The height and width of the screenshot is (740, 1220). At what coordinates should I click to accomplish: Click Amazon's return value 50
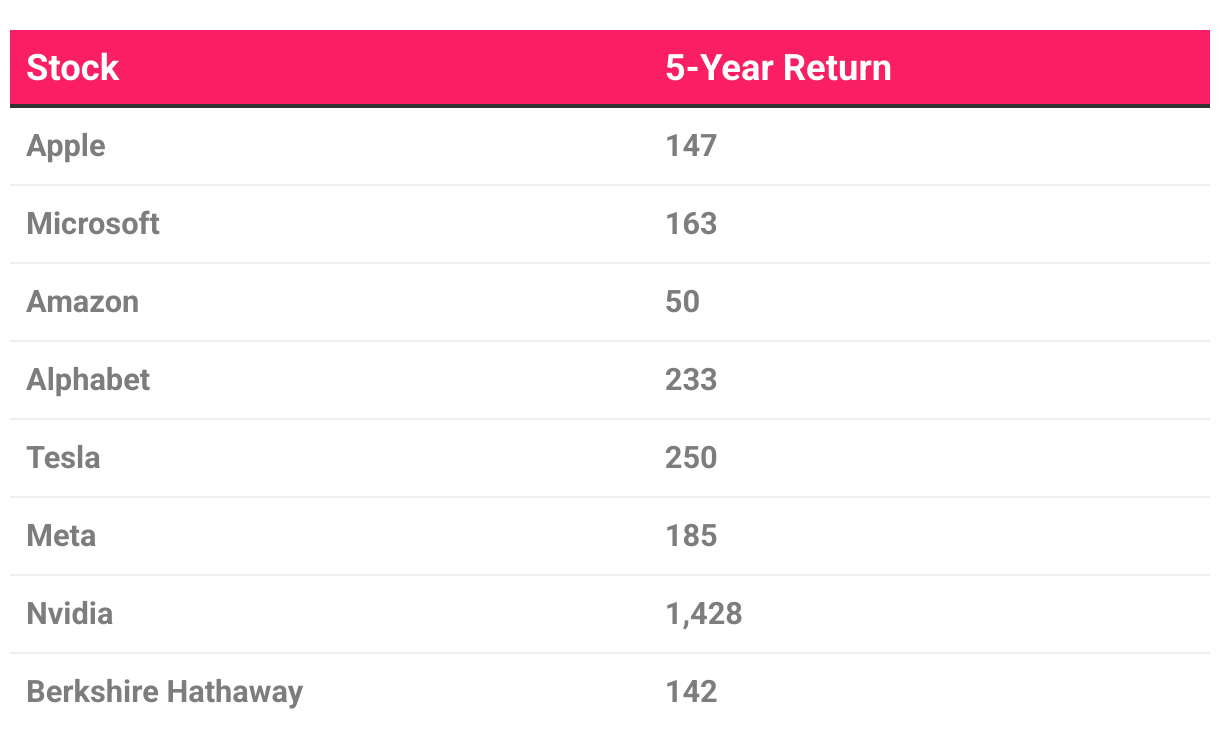(x=682, y=301)
